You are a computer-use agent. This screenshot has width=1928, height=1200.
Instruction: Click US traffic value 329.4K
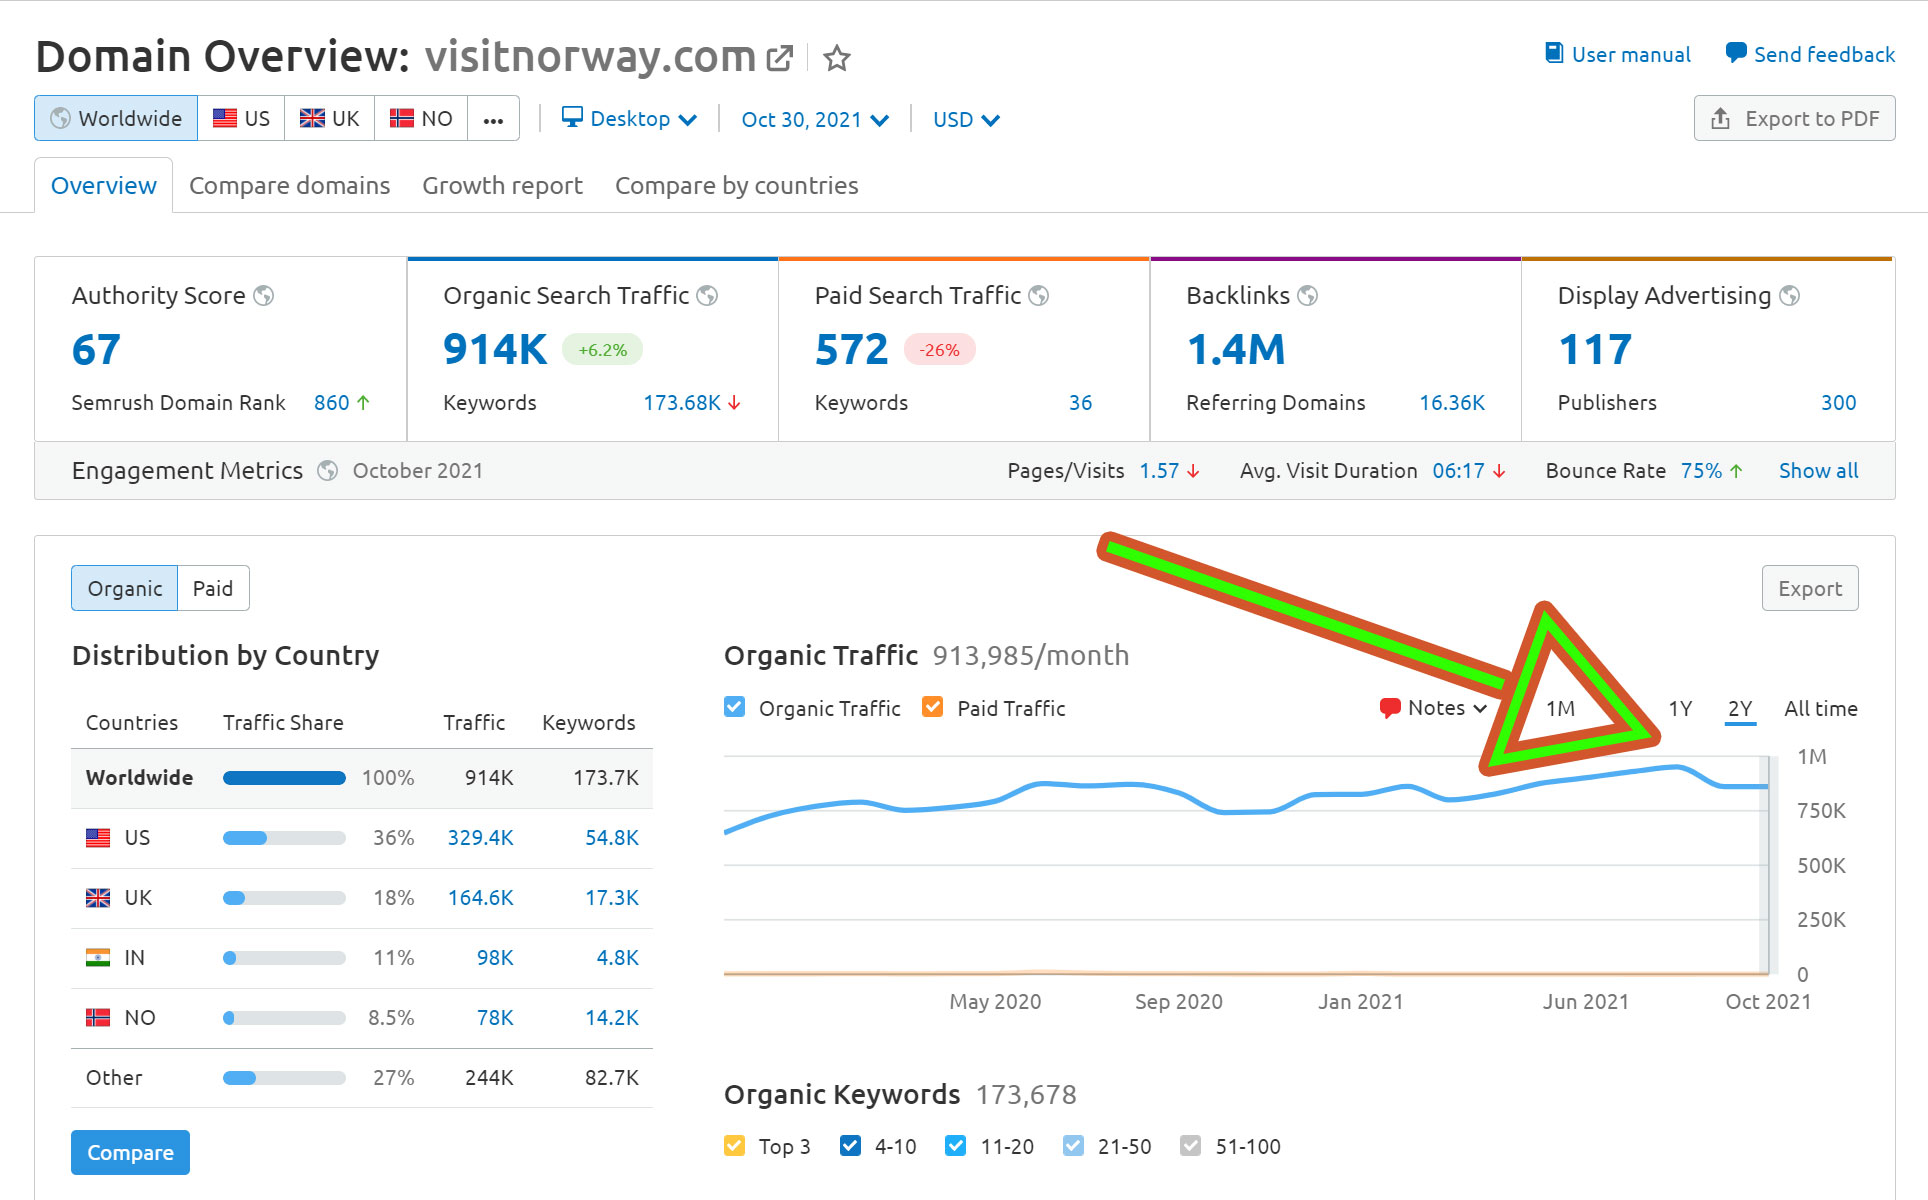(x=480, y=838)
